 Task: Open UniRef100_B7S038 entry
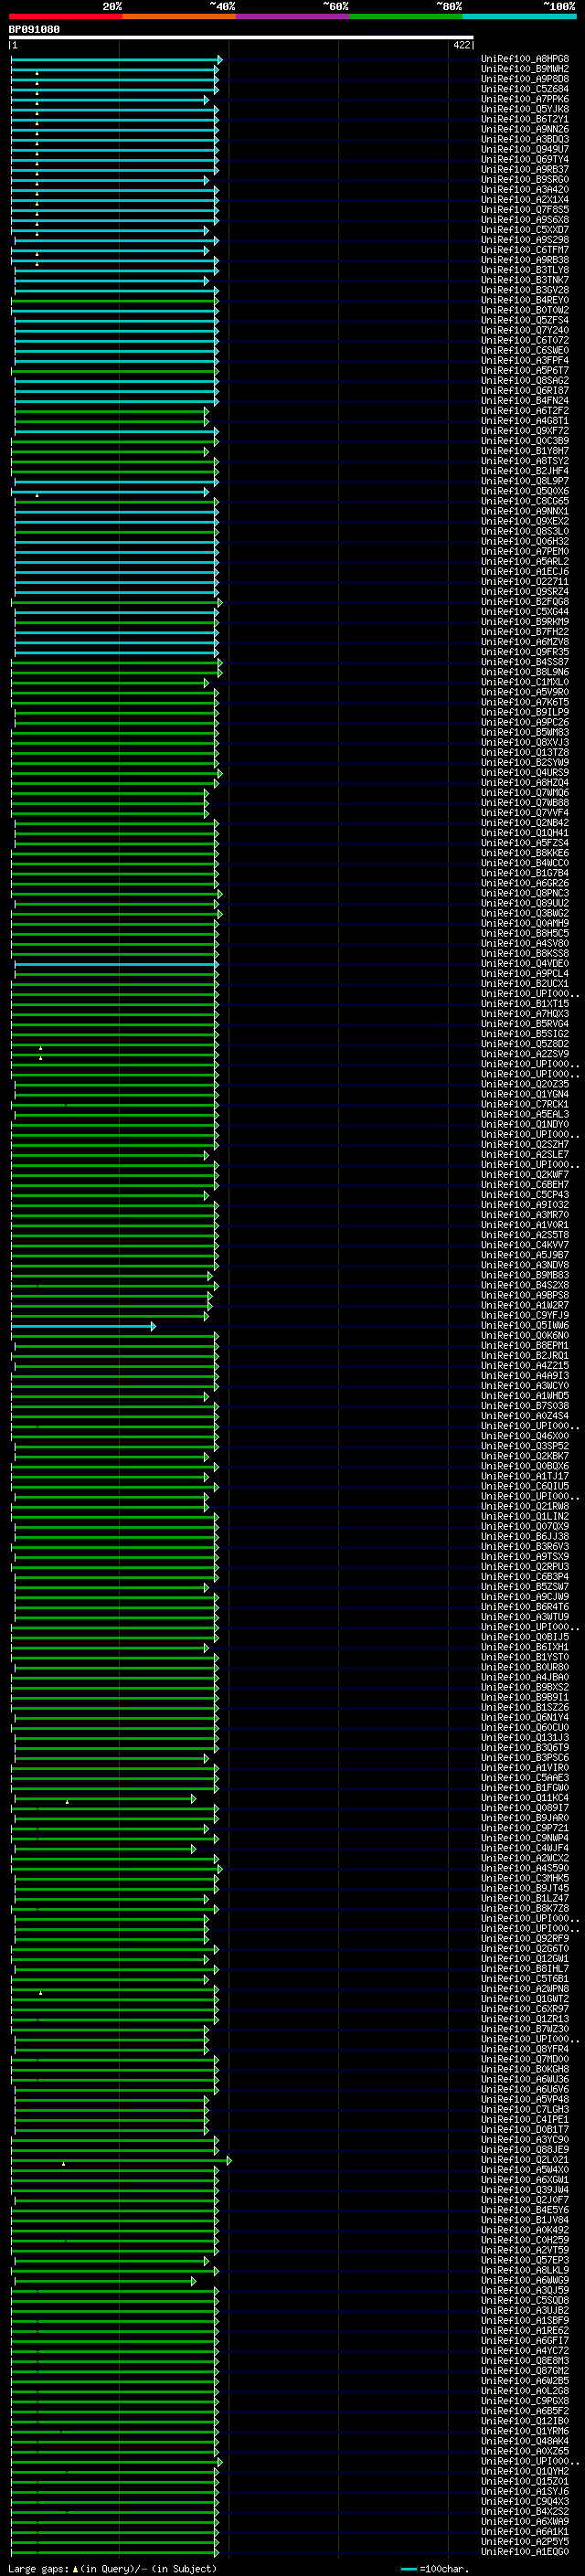coord(525,1405)
